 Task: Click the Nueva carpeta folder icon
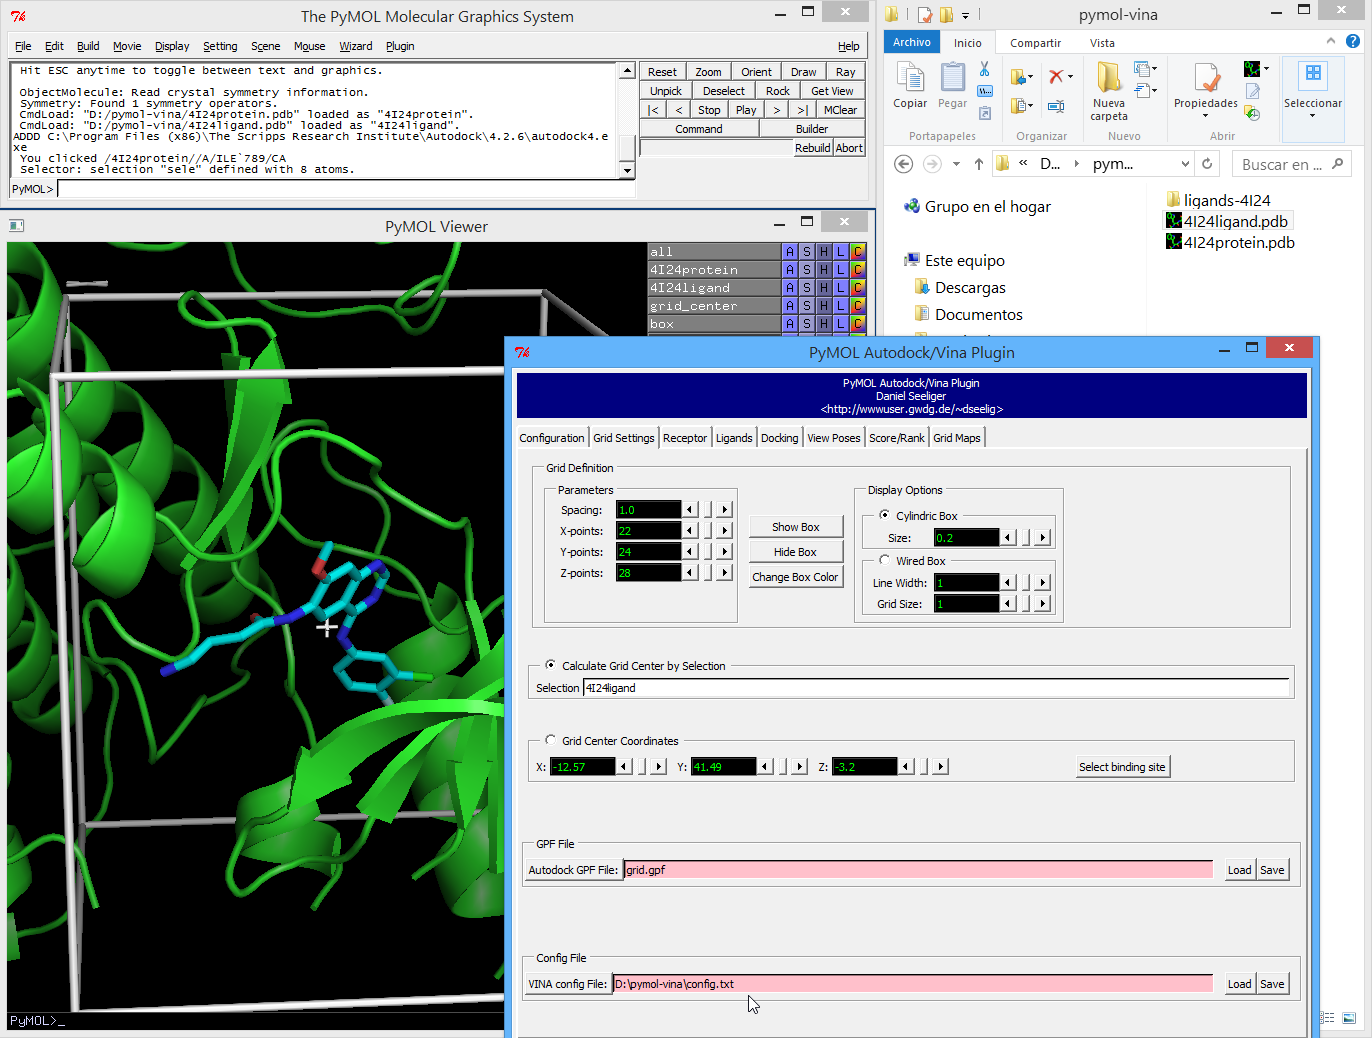1108,79
